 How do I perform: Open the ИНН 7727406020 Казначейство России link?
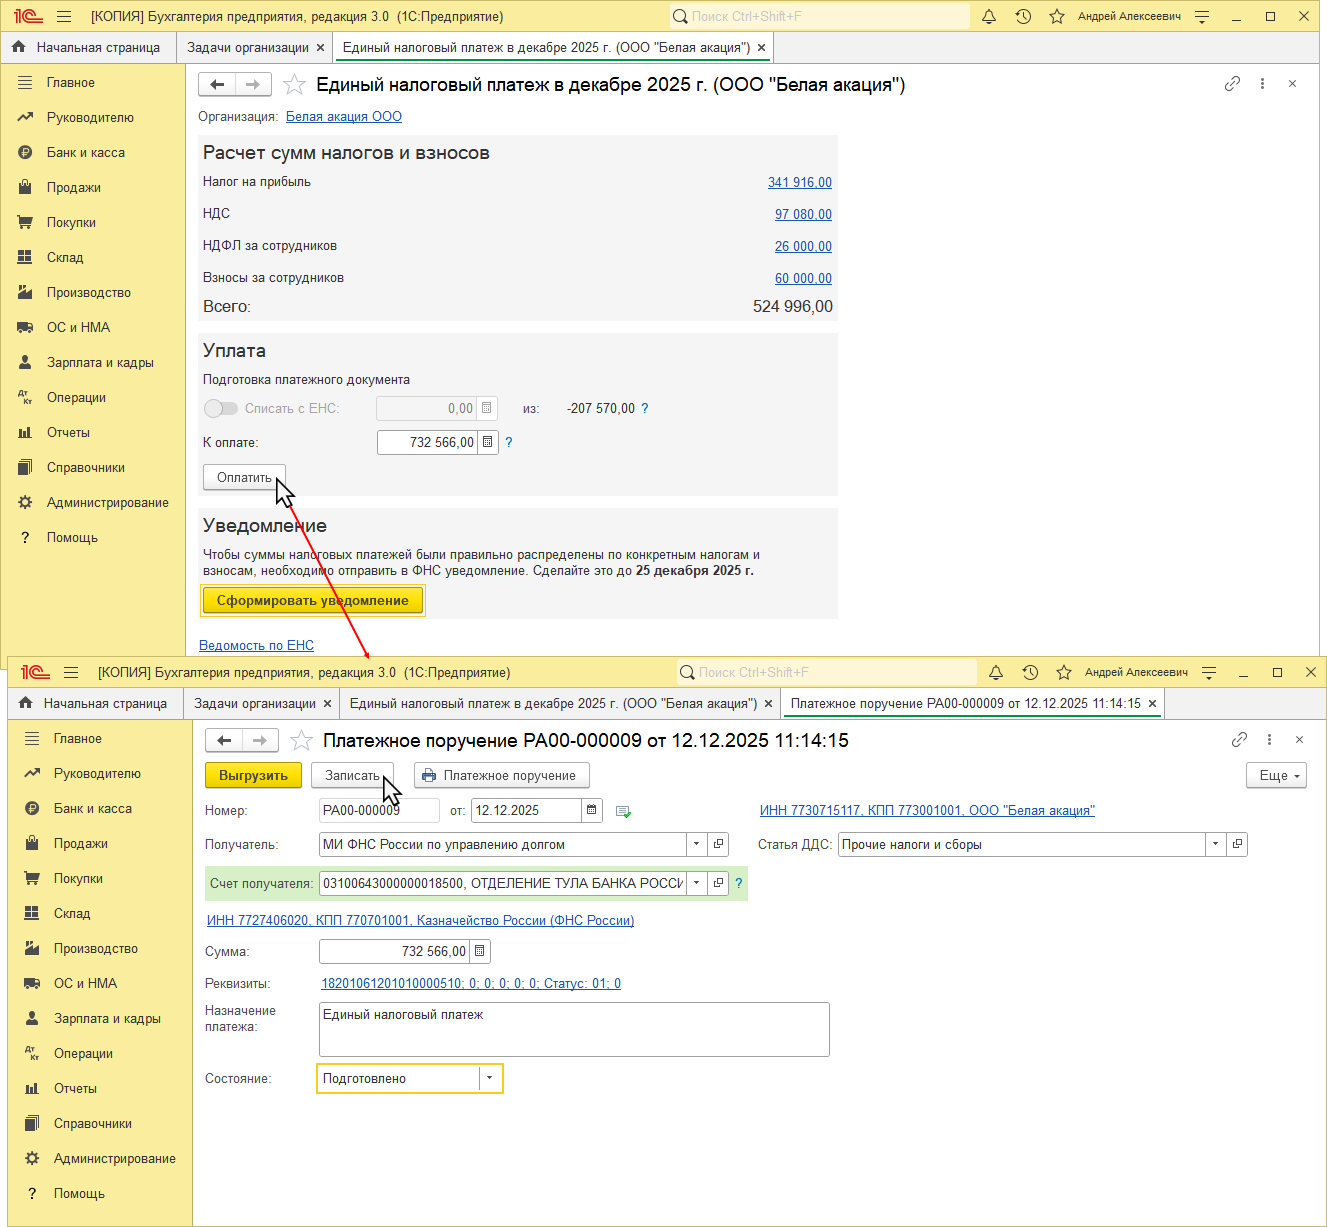pyautogui.click(x=420, y=920)
